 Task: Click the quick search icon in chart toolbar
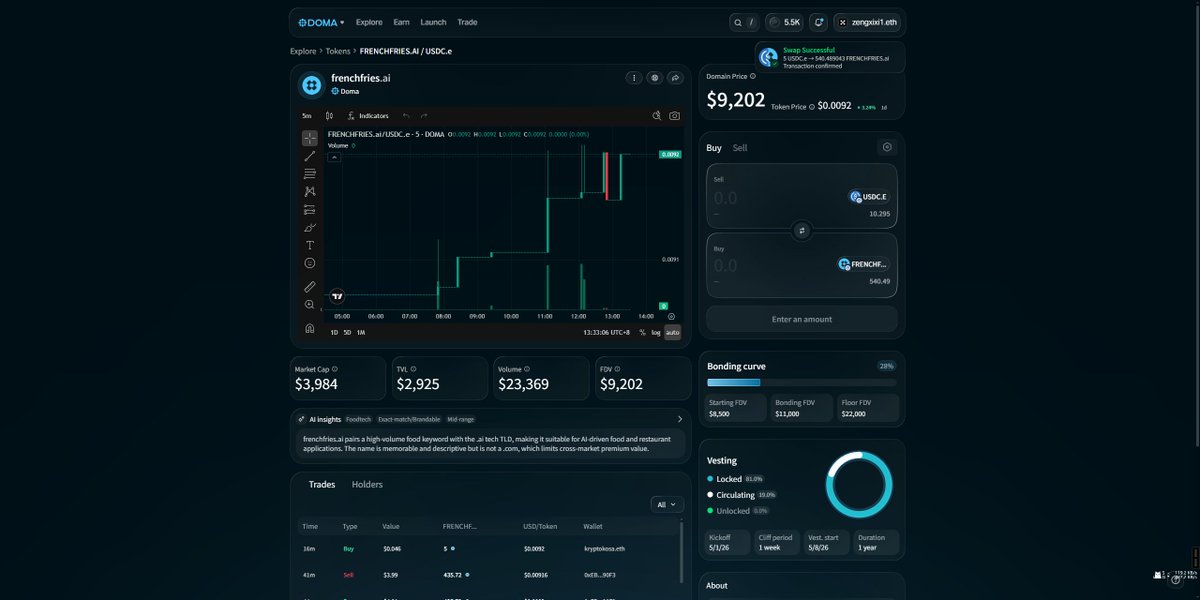click(657, 116)
